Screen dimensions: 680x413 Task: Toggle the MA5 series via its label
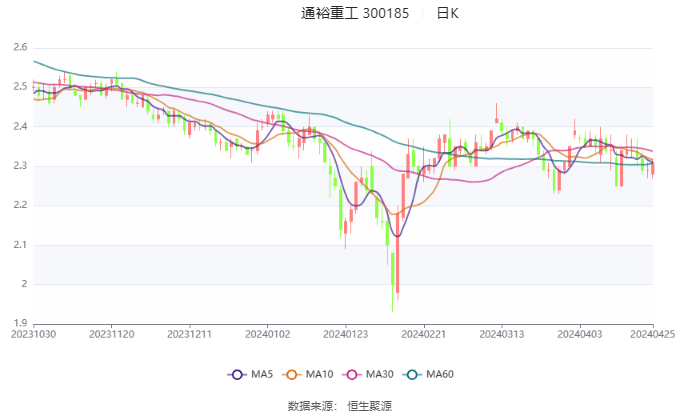[262, 374]
